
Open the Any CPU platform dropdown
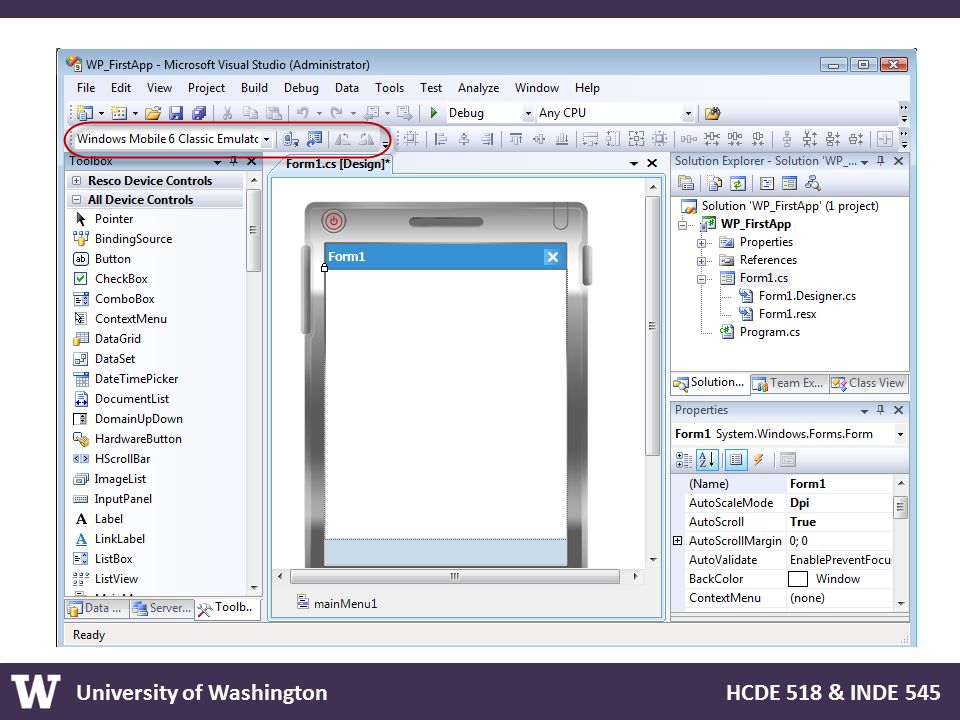click(688, 113)
